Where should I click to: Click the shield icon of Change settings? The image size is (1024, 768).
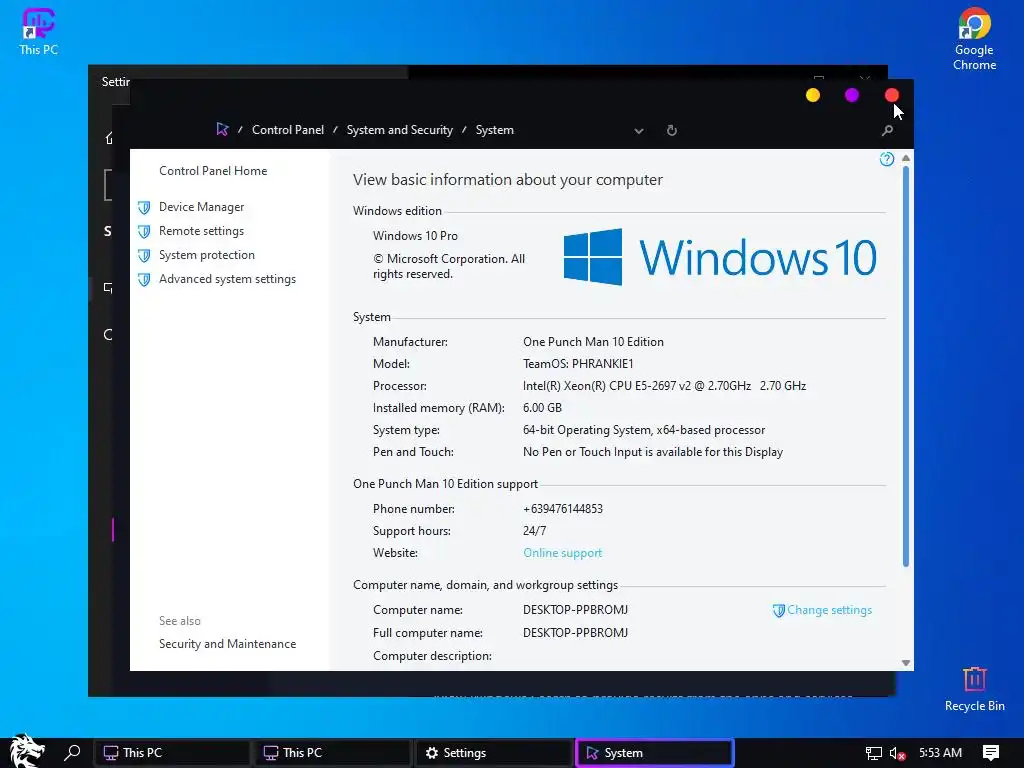point(778,611)
